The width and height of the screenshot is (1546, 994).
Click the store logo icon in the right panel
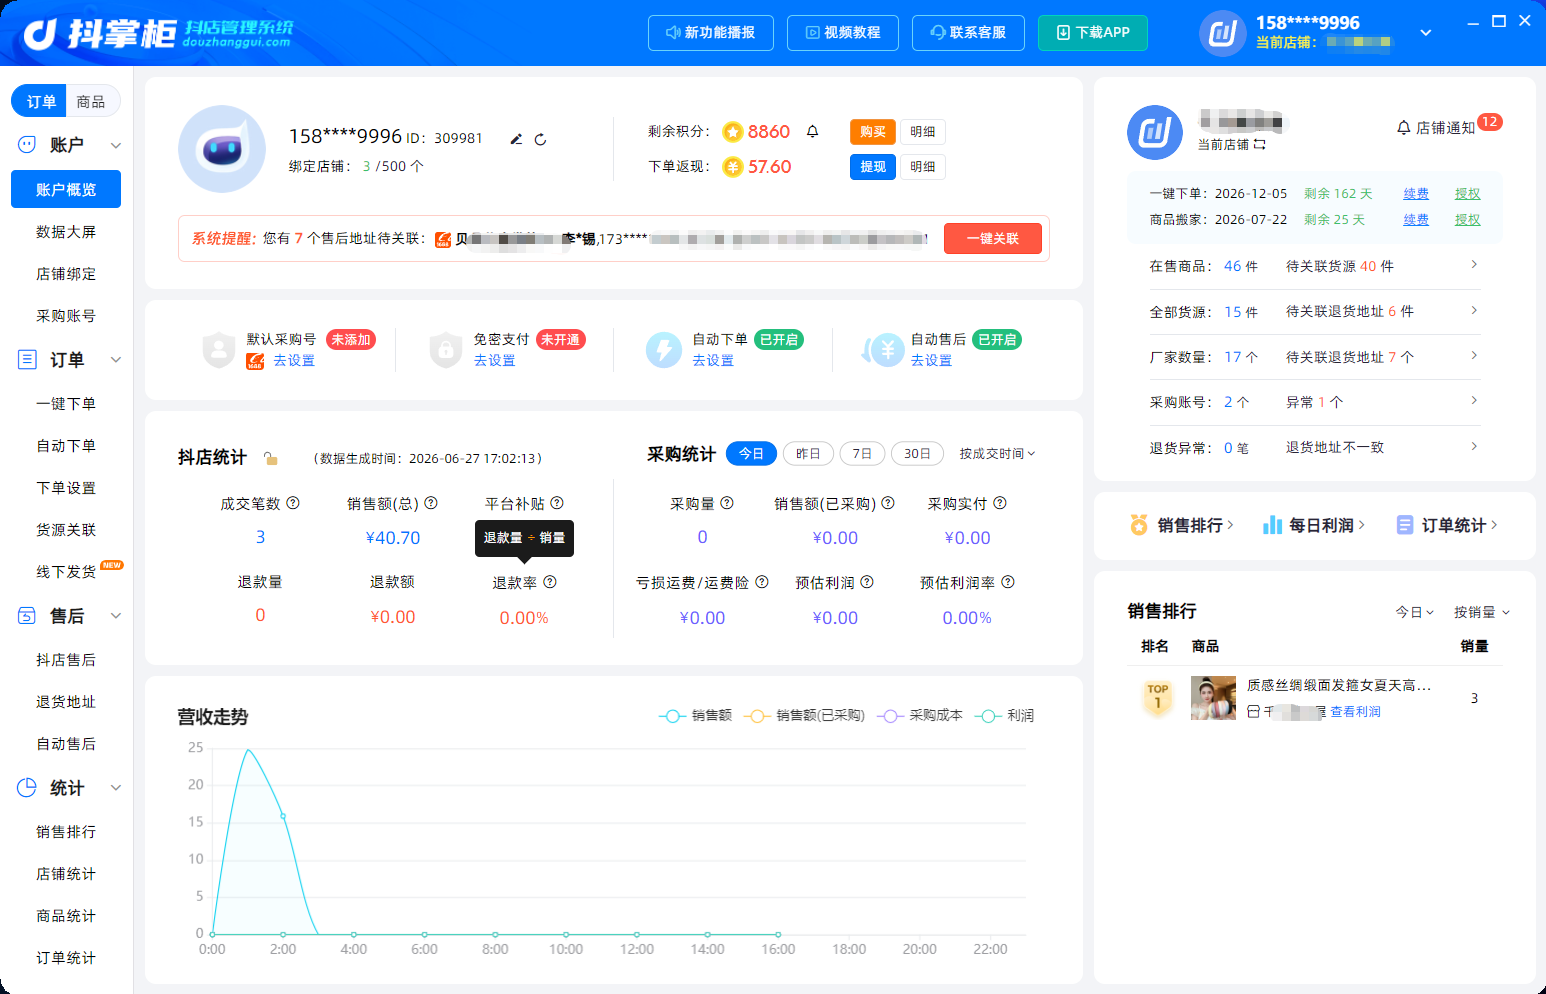1155,132
